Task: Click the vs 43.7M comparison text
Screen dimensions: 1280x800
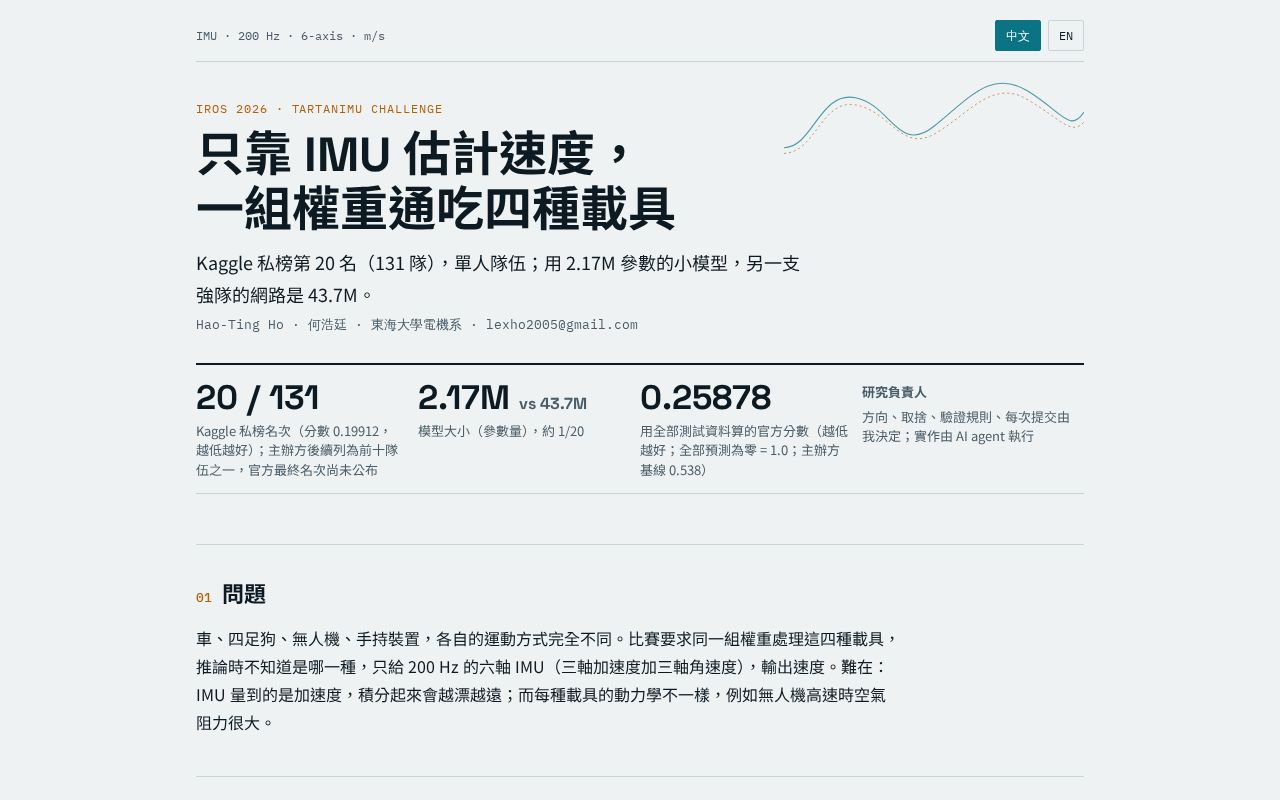Action: [553, 403]
